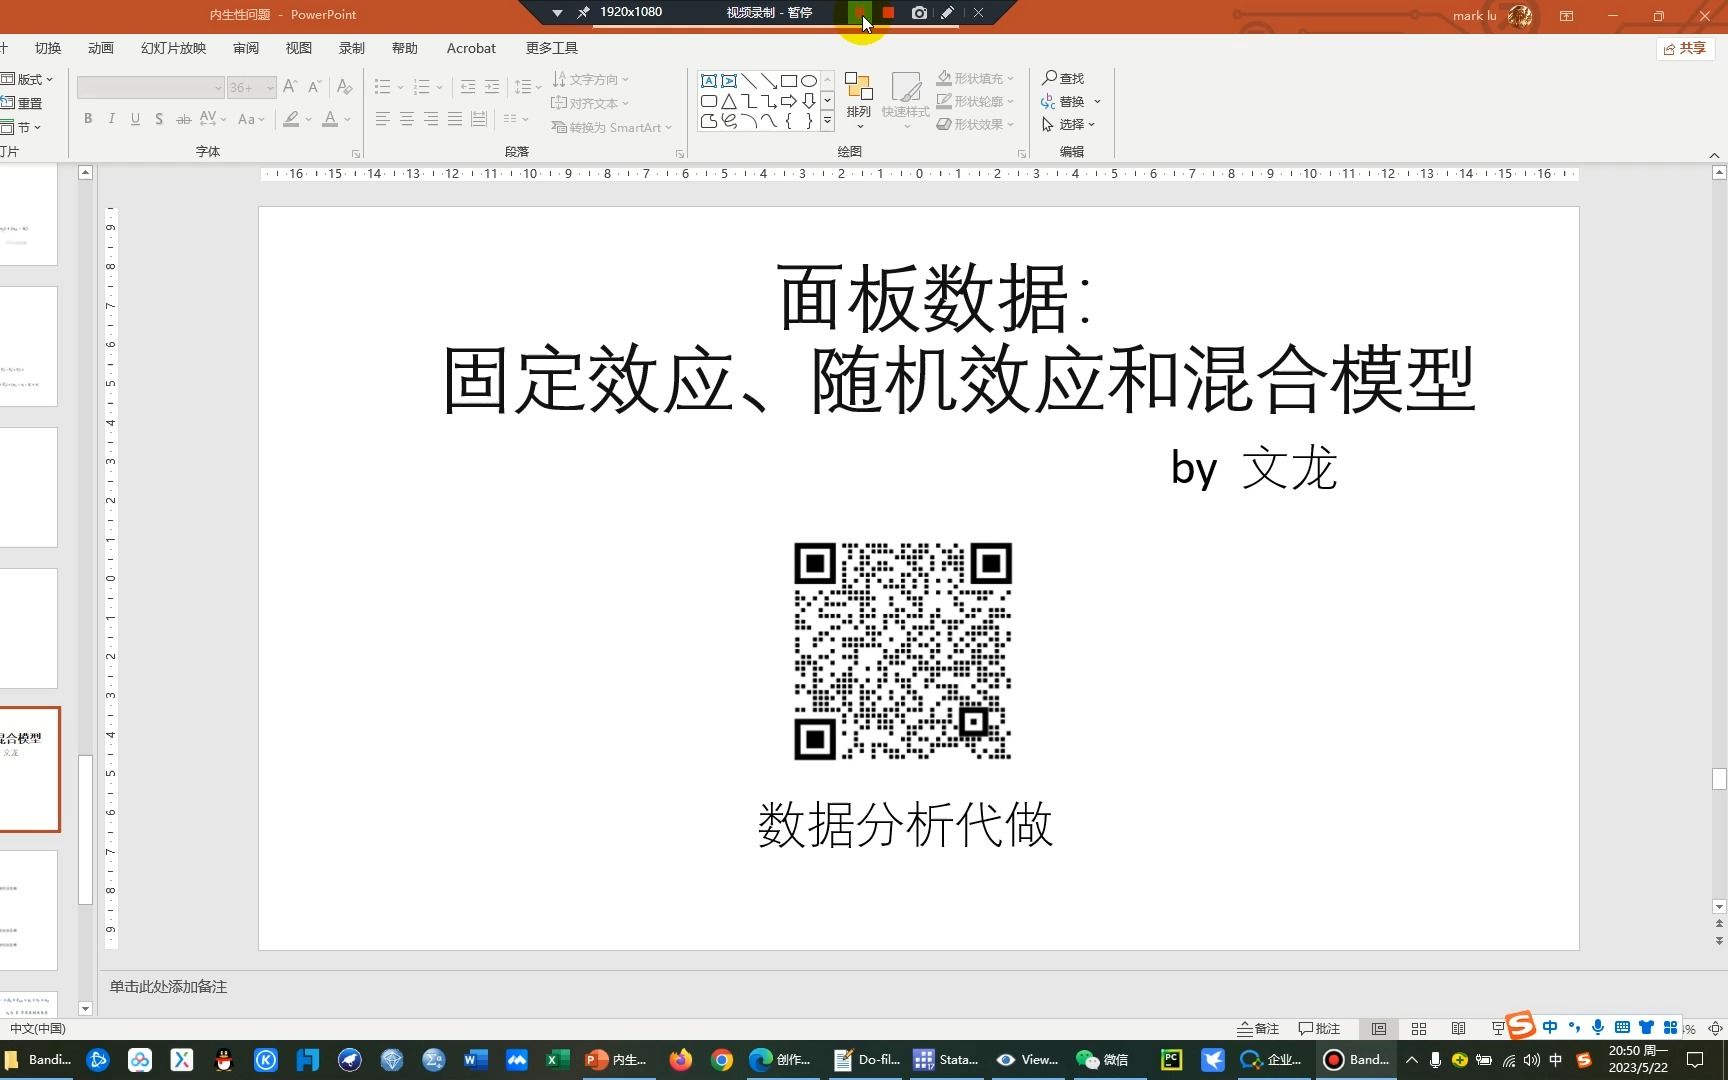Open Excel from the taskbar
The height and width of the screenshot is (1080, 1728).
tap(558, 1060)
